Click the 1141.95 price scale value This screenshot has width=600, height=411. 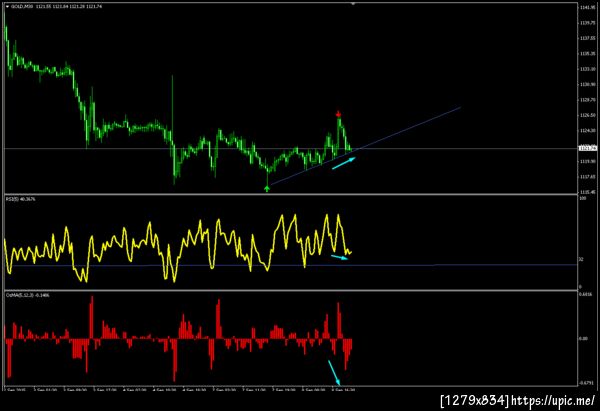[588, 8]
